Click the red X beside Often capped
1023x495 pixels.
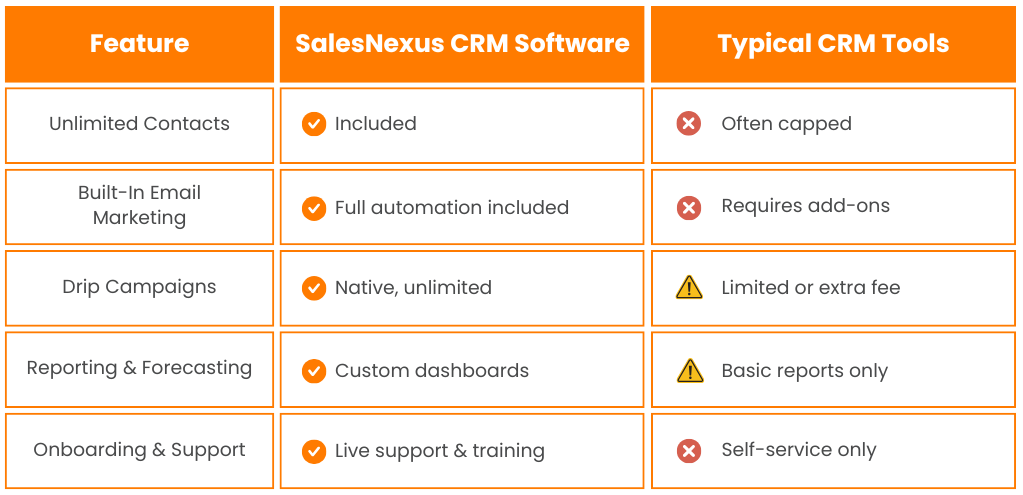688,124
